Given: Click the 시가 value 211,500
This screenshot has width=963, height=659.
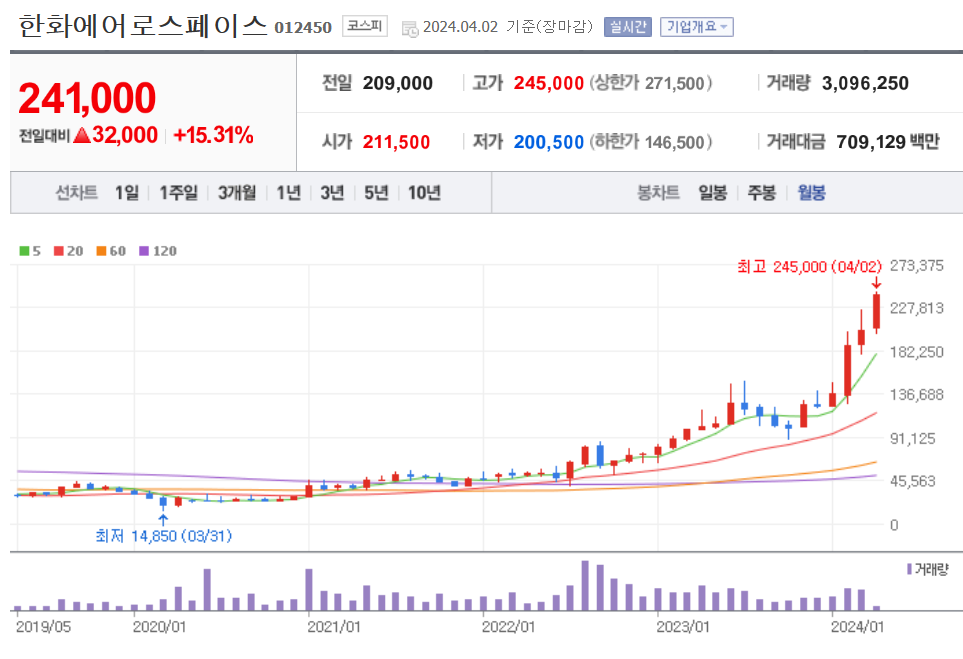Looking at the screenshot, I should [396, 142].
